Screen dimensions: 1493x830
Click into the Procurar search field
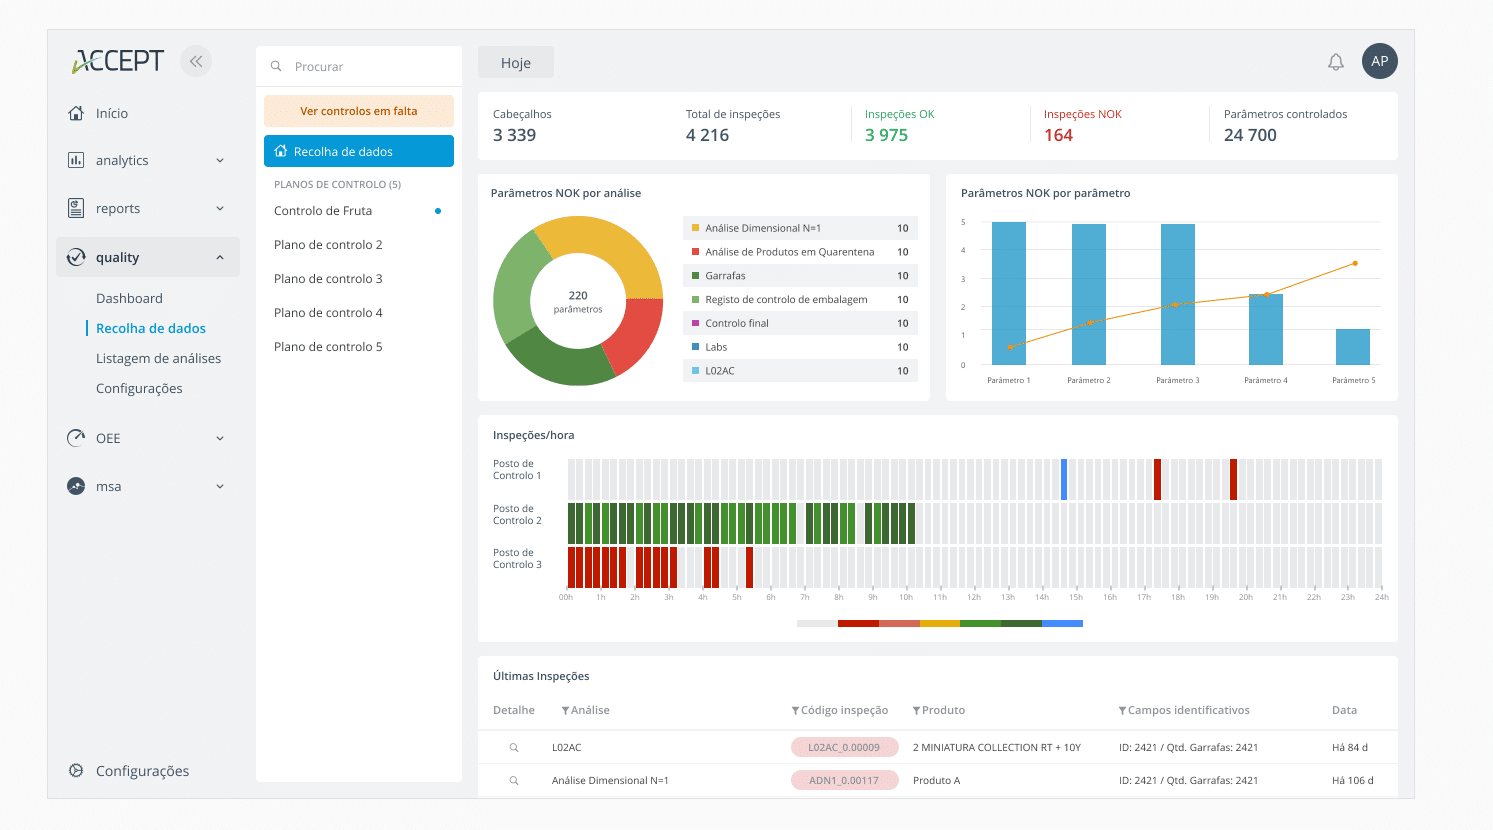(x=370, y=67)
